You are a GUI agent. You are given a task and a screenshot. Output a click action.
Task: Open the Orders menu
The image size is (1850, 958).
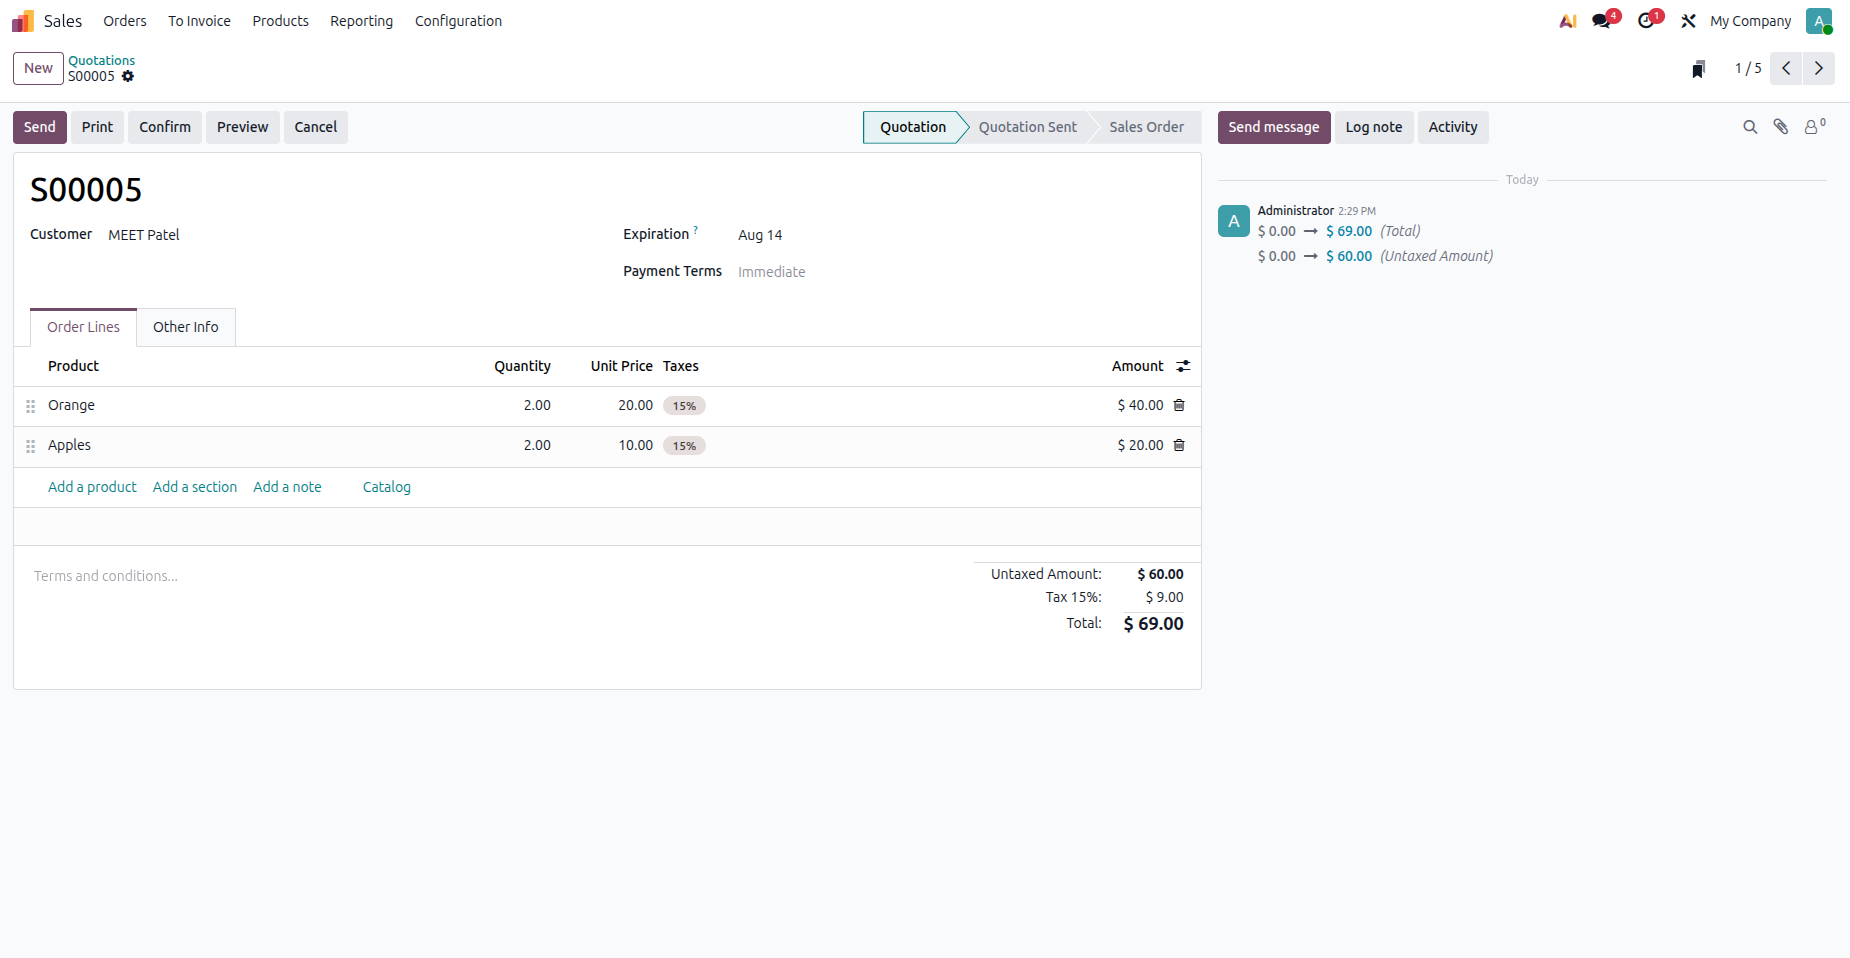125,21
